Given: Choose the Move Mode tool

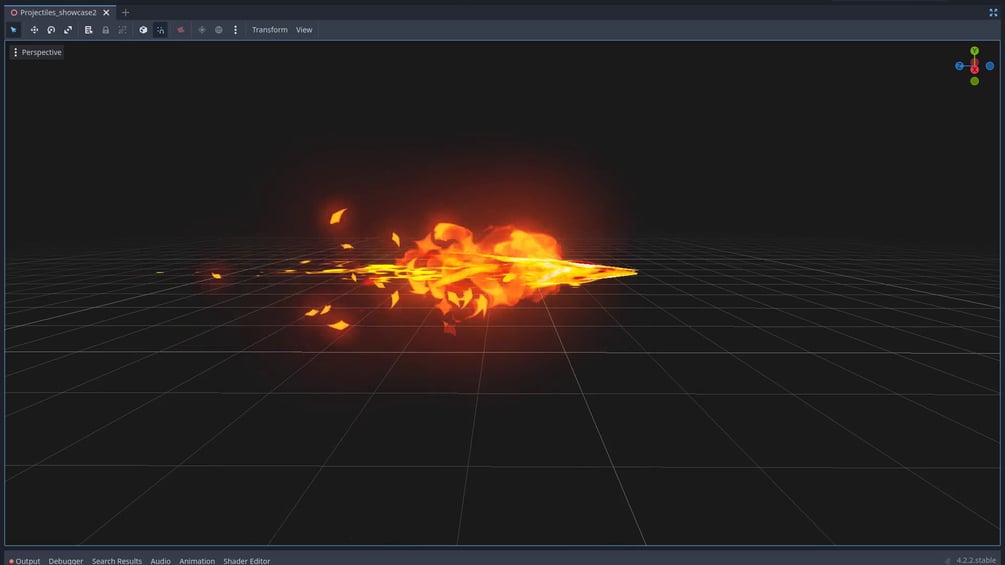Looking at the screenshot, I should pyautogui.click(x=34, y=29).
